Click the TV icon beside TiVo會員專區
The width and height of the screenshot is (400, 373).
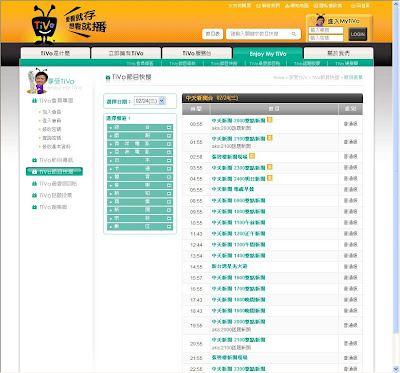[x=34, y=100]
